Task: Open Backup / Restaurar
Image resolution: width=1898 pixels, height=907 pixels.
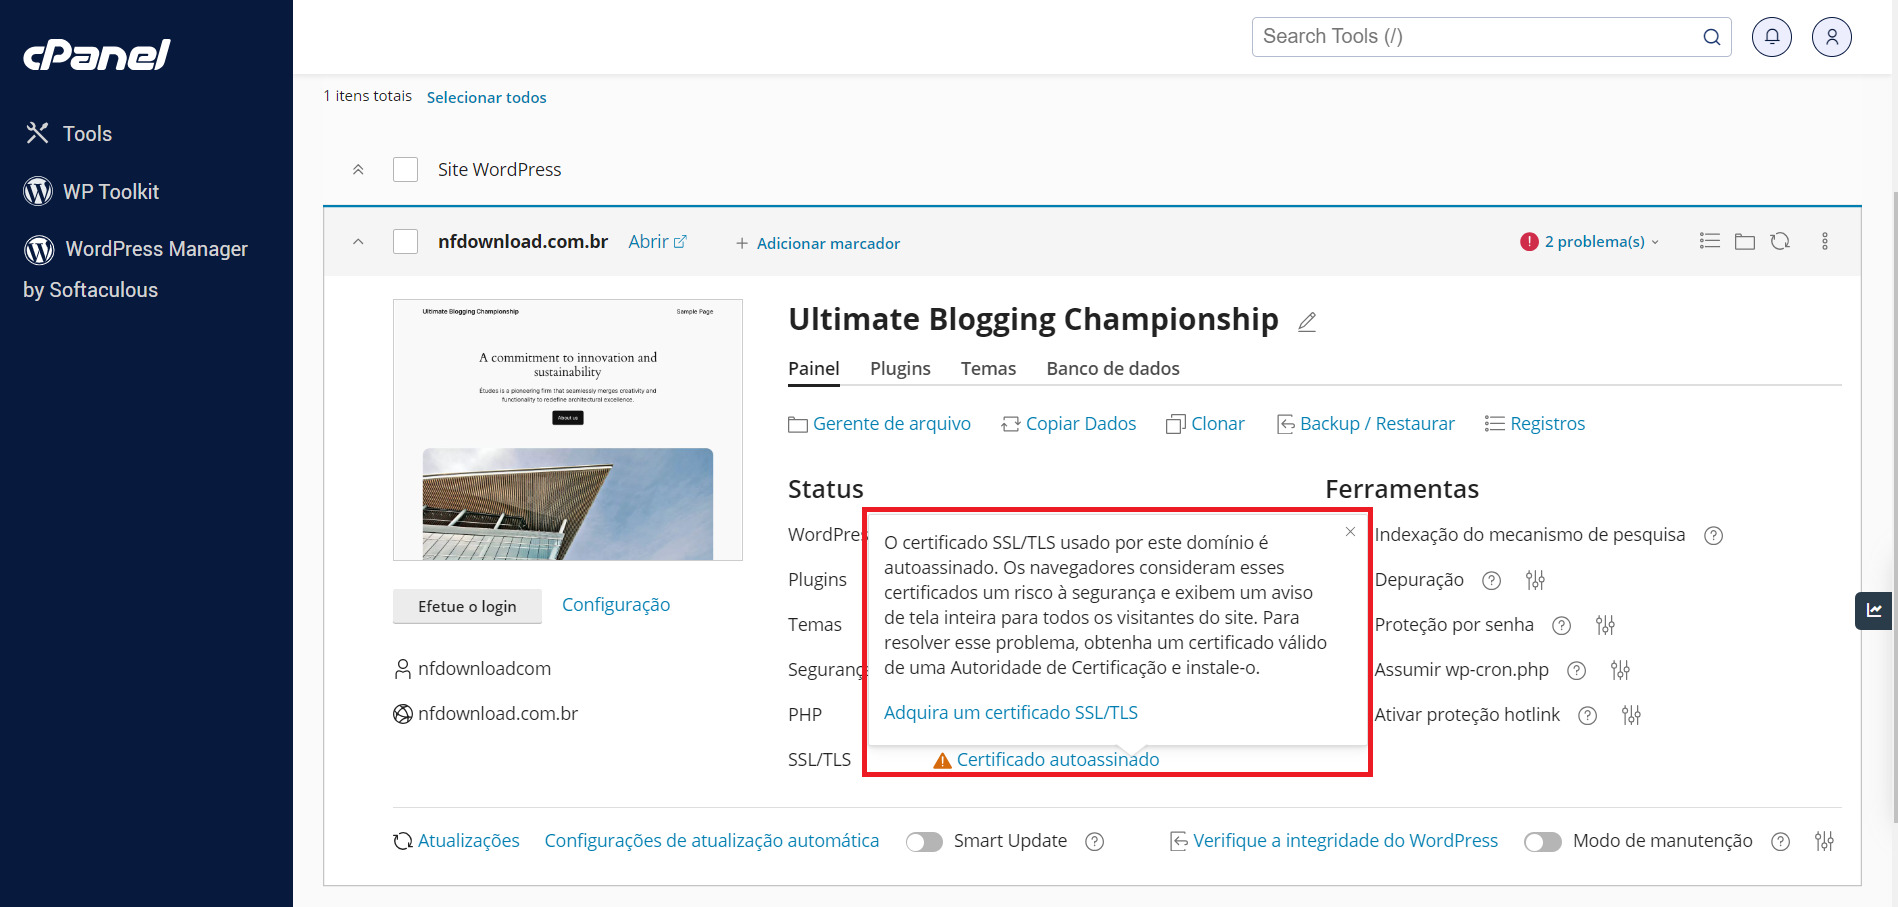Action: tap(1365, 424)
